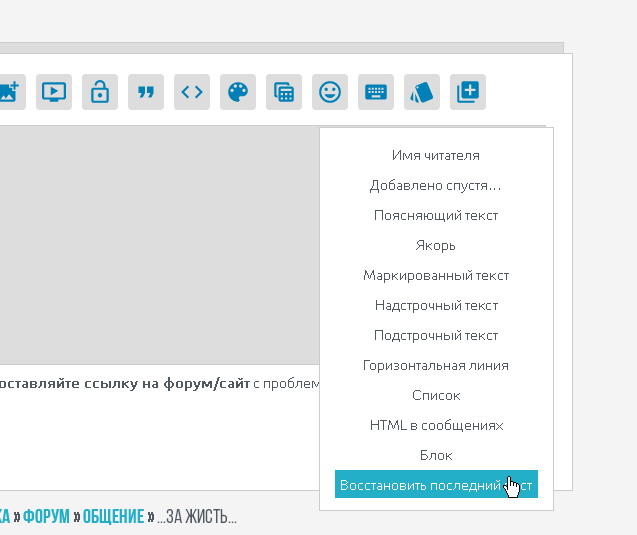Screen dimensions: 637x535
Task: Click the cards swatch icon
Action: [x=422, y=92]
